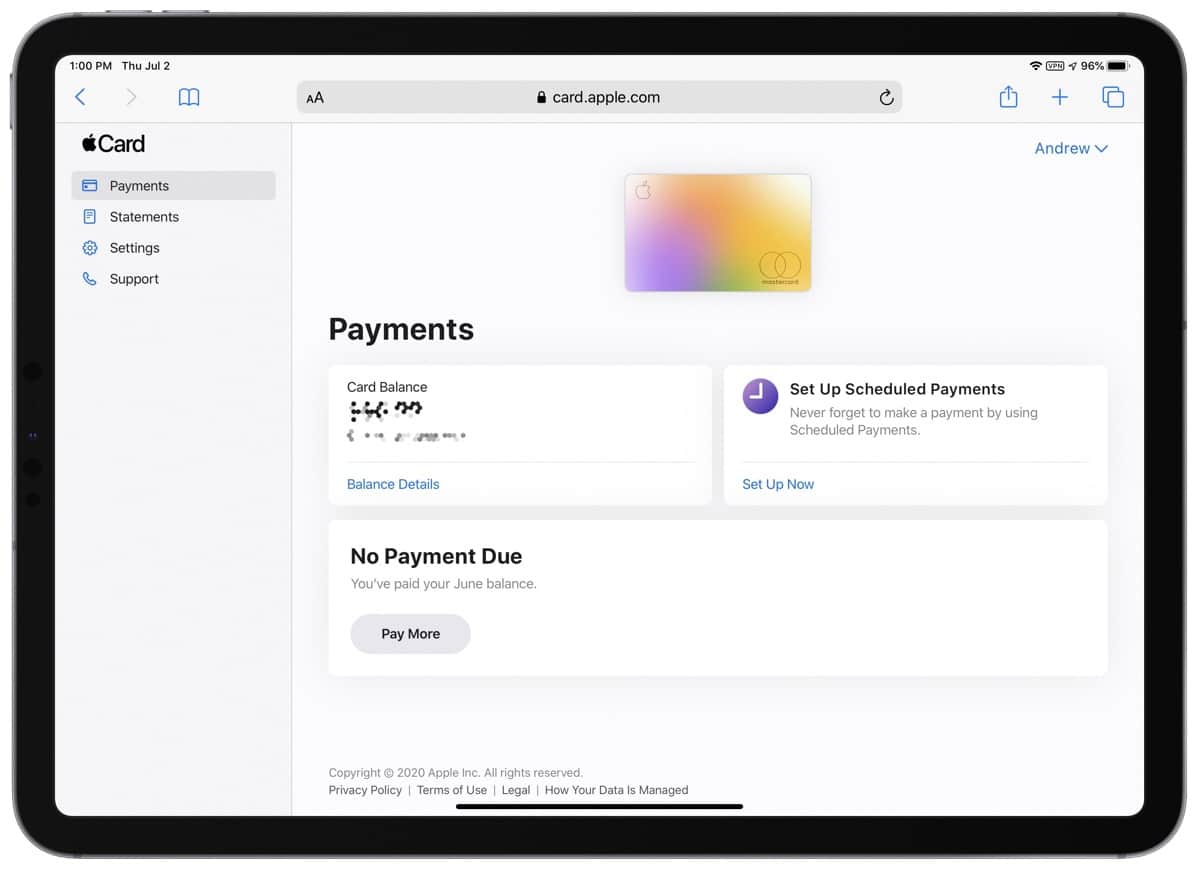Open the Terms of Use link
This screenshot has width=1200, height=871.
point(452,790)
